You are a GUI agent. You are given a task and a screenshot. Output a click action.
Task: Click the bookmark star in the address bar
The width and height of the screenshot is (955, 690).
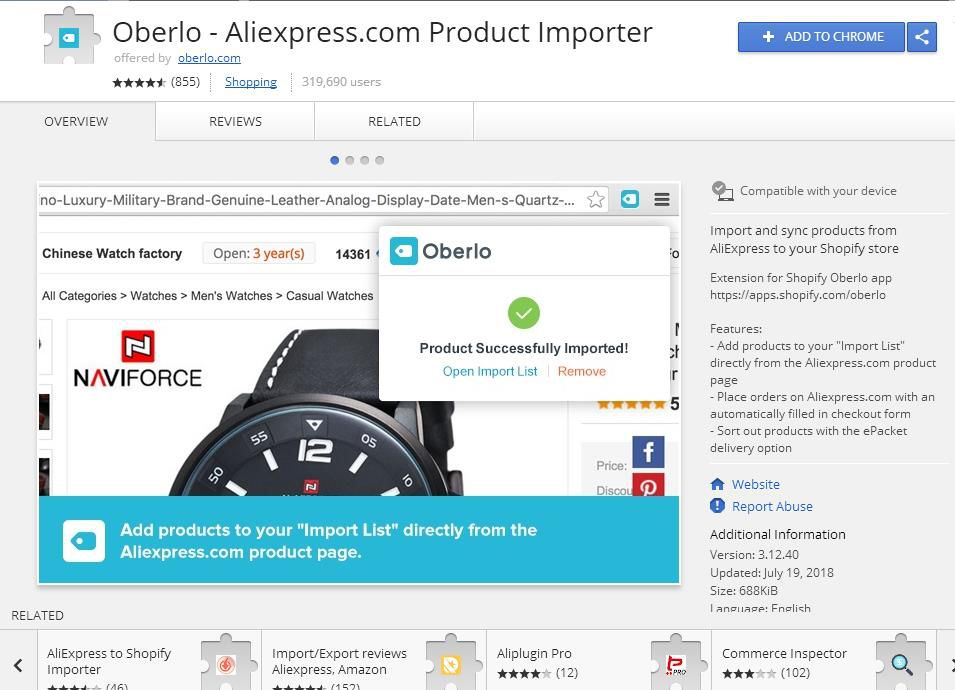[x=596, y=200]
